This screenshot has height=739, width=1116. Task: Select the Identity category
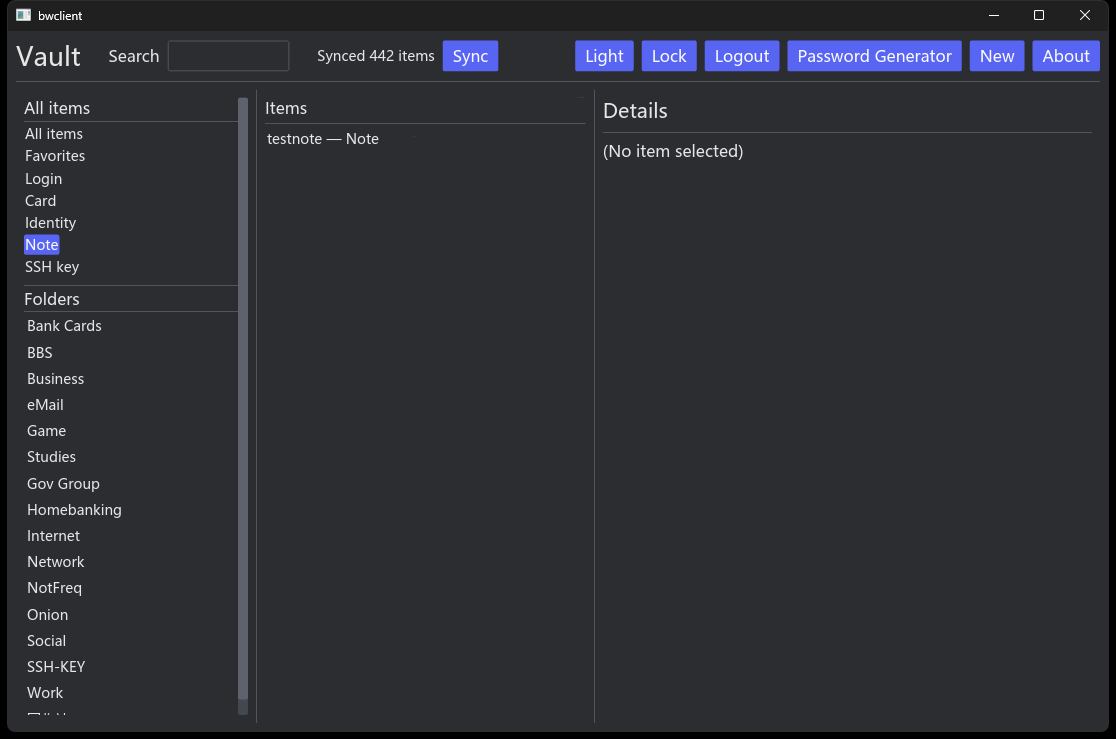[x=51, y=222]
